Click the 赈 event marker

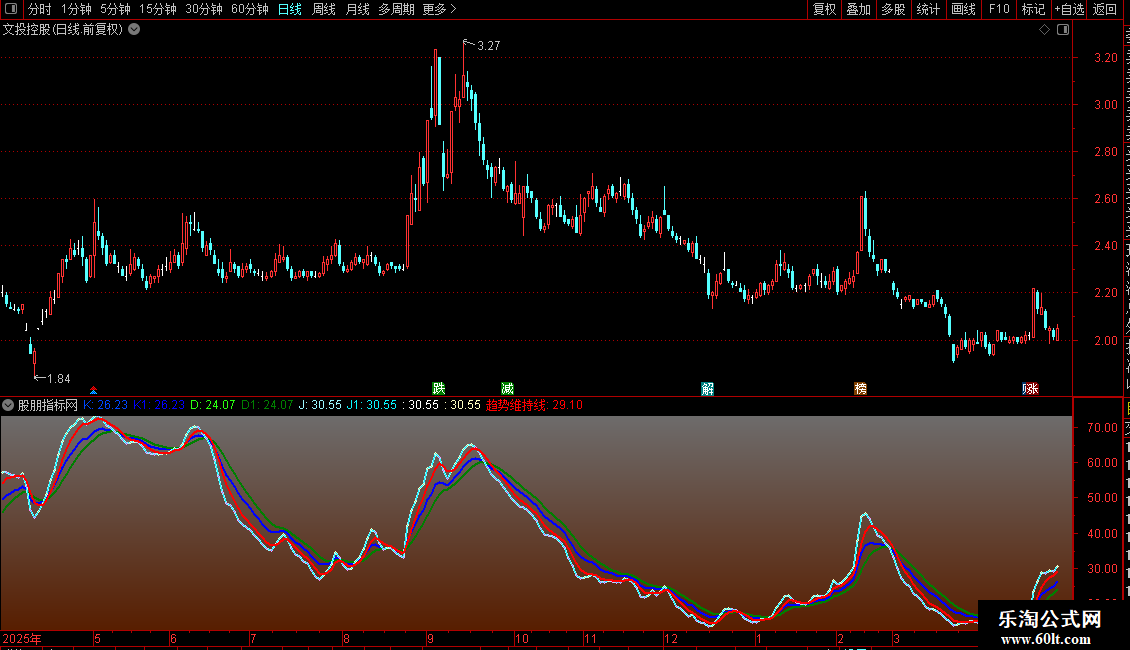pos(1031,388)
